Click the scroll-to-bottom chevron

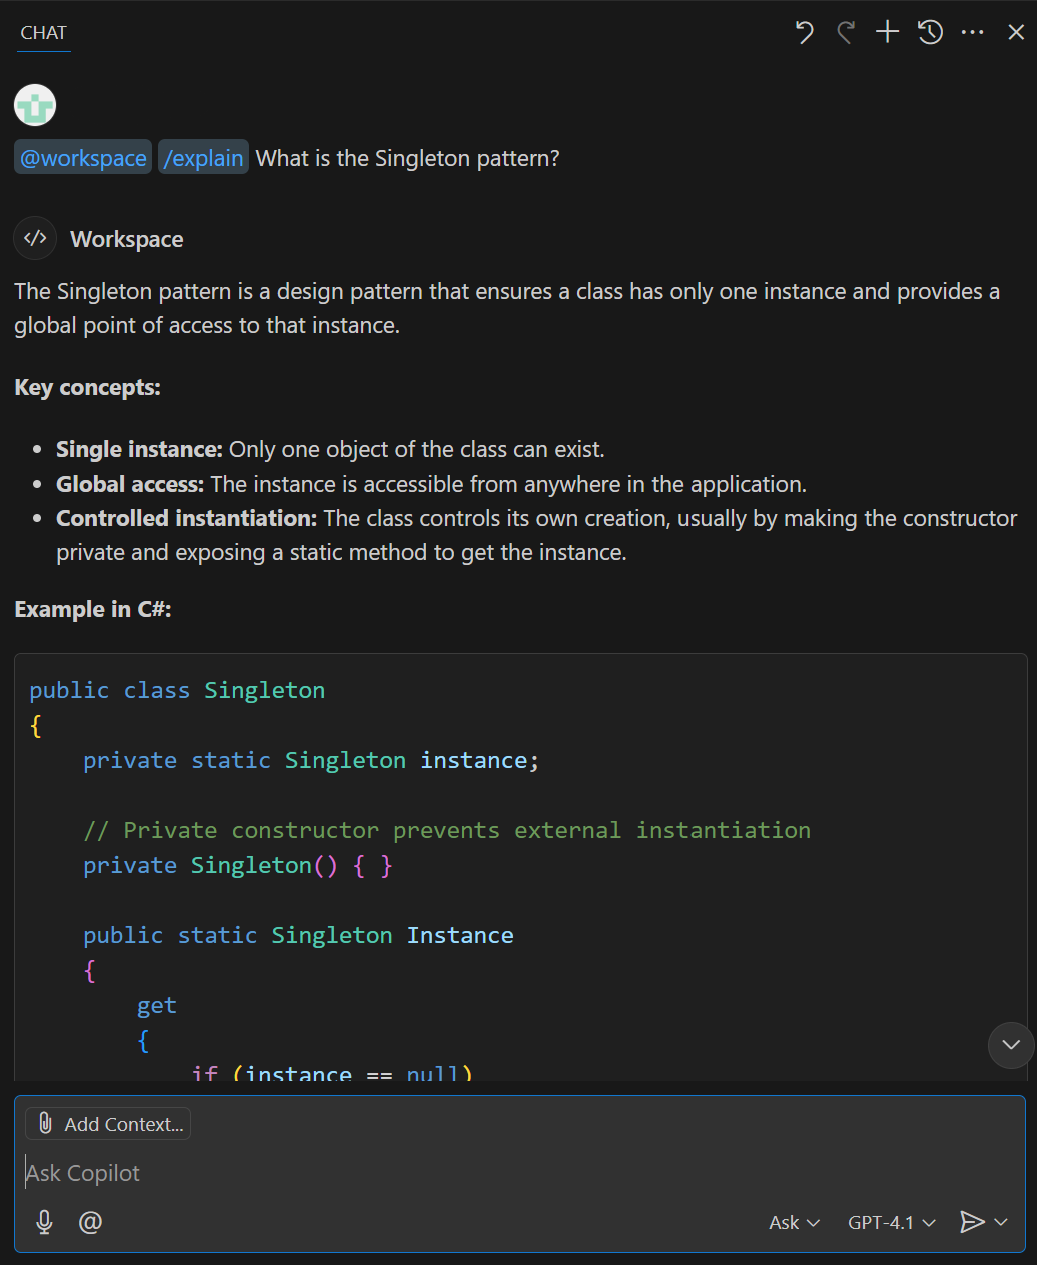click(x=1010, y=1045)
